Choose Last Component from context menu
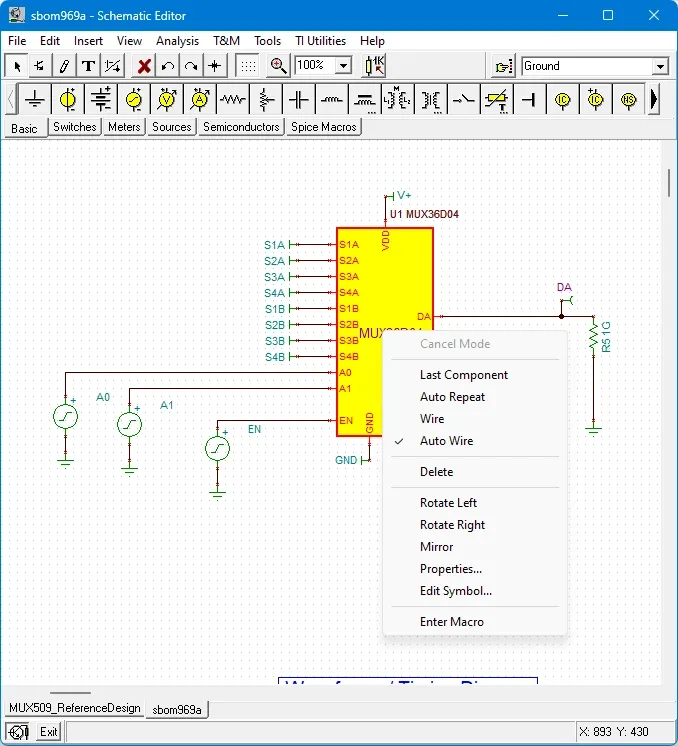678x746 pixels. pyautogui.click(x=474, y=375)
